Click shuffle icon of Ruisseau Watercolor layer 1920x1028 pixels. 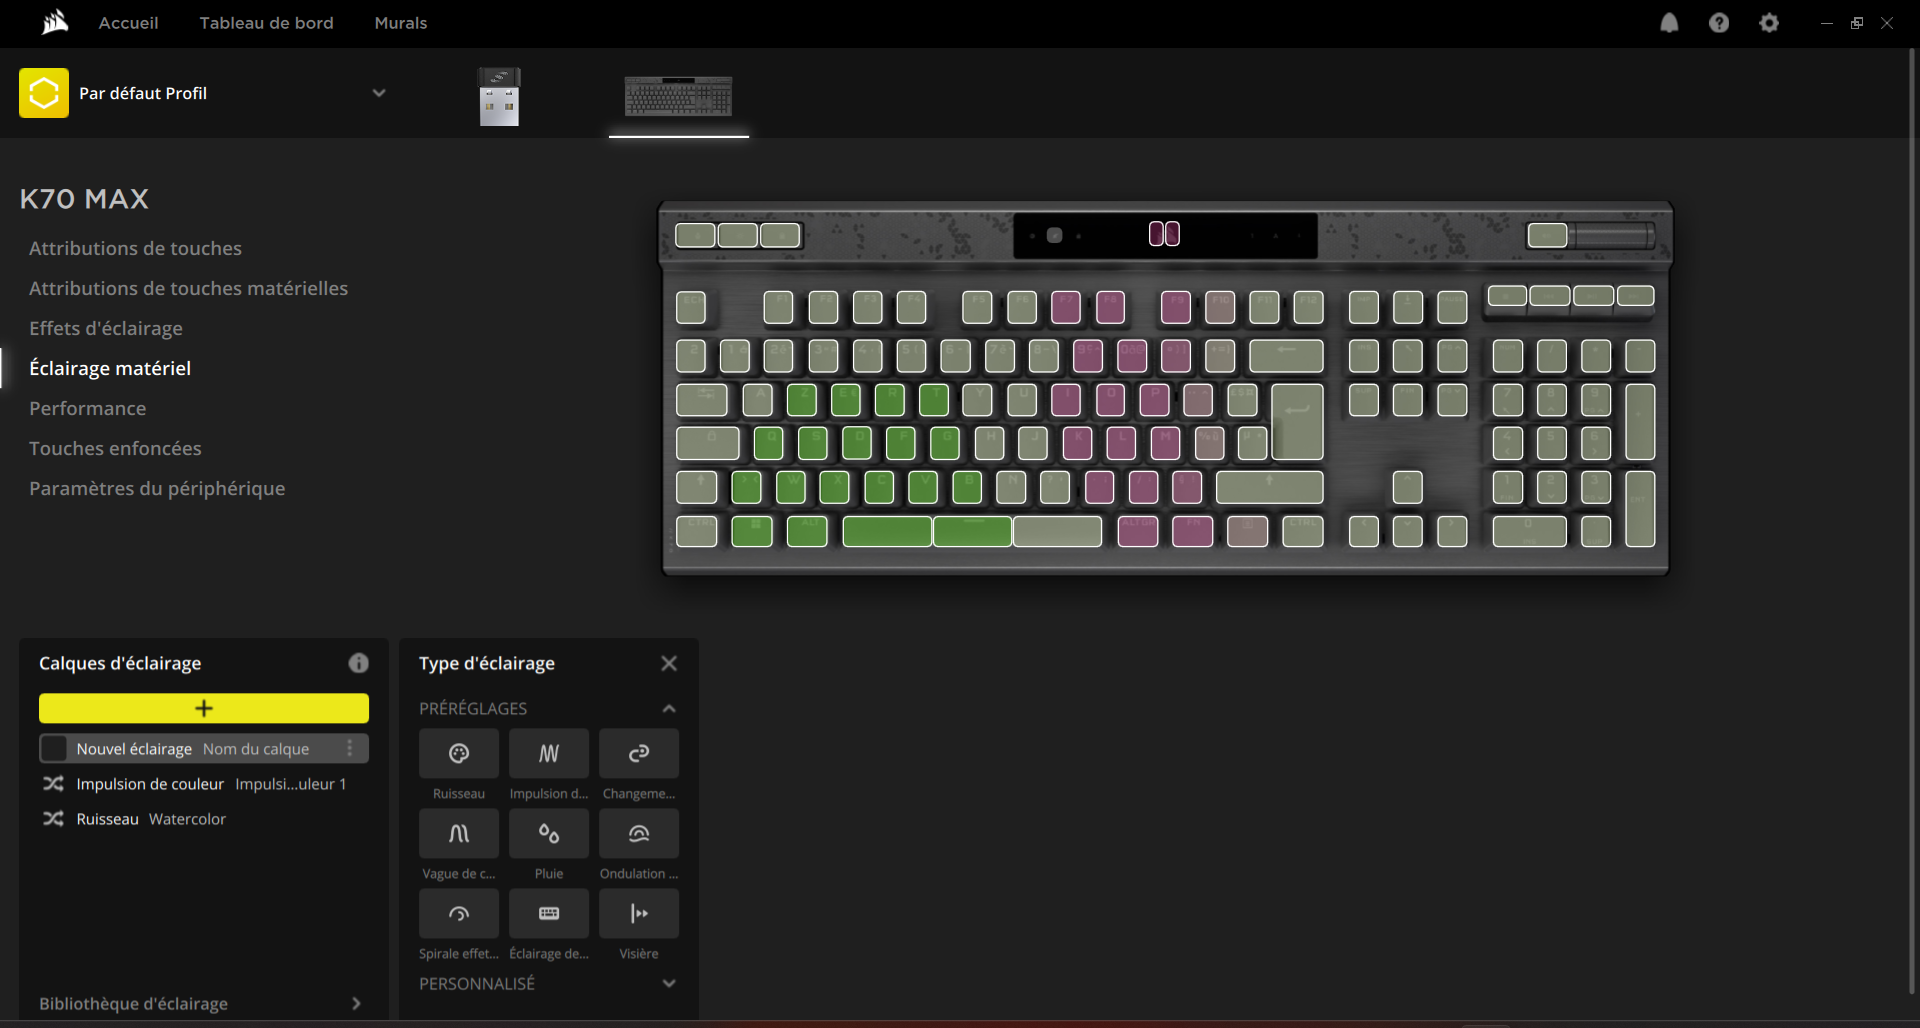[53, 819]
